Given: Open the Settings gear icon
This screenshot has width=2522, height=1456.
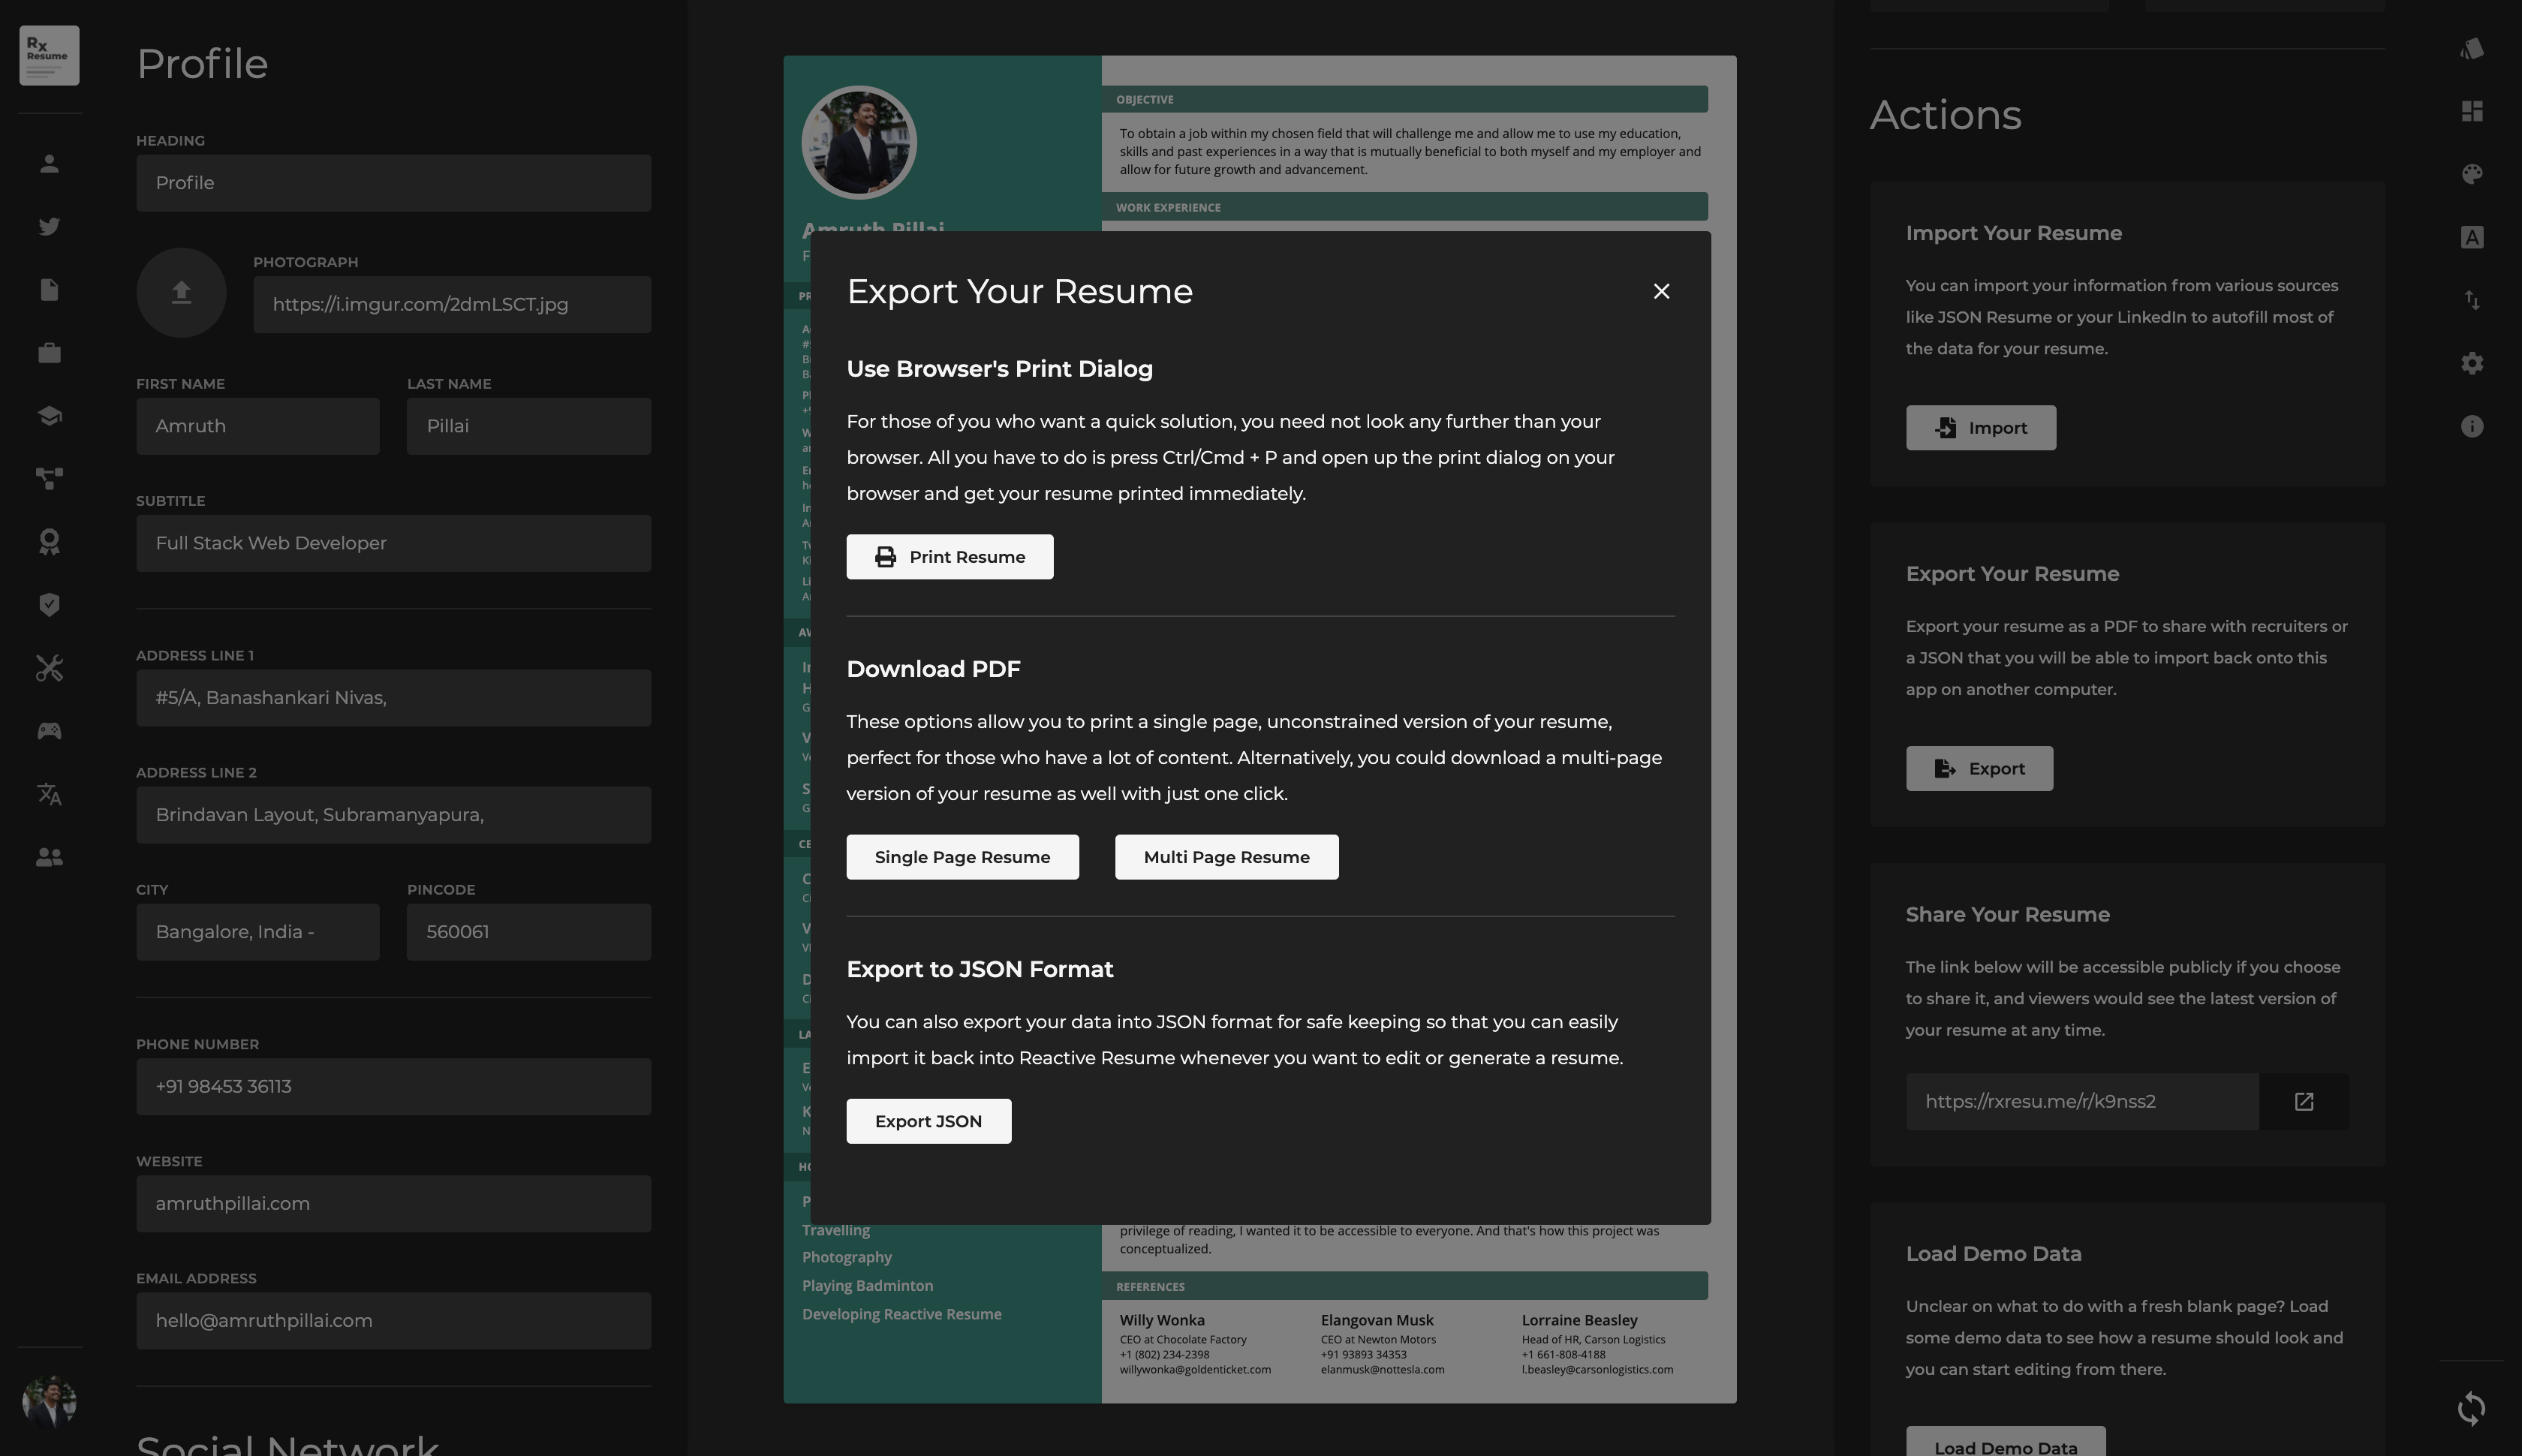Looking at the screenshot, I should click(2471, 363).
